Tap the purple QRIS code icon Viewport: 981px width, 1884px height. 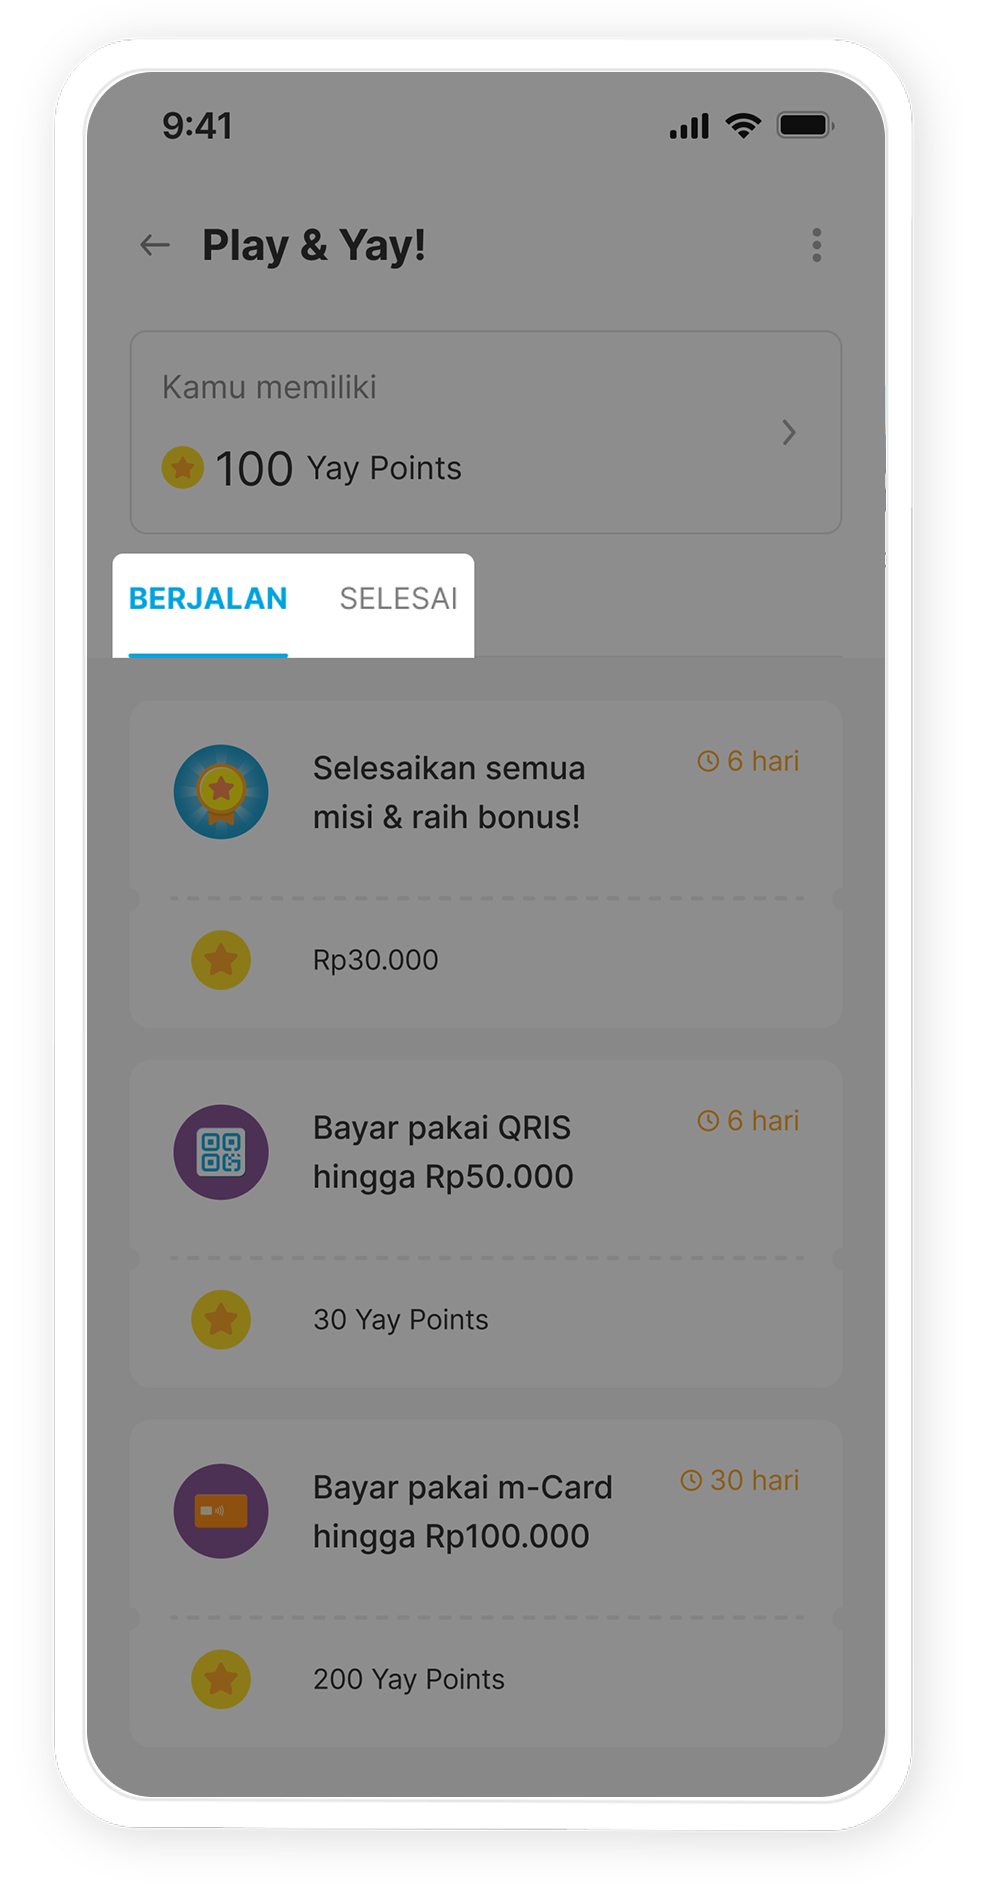click(221, 1152)
